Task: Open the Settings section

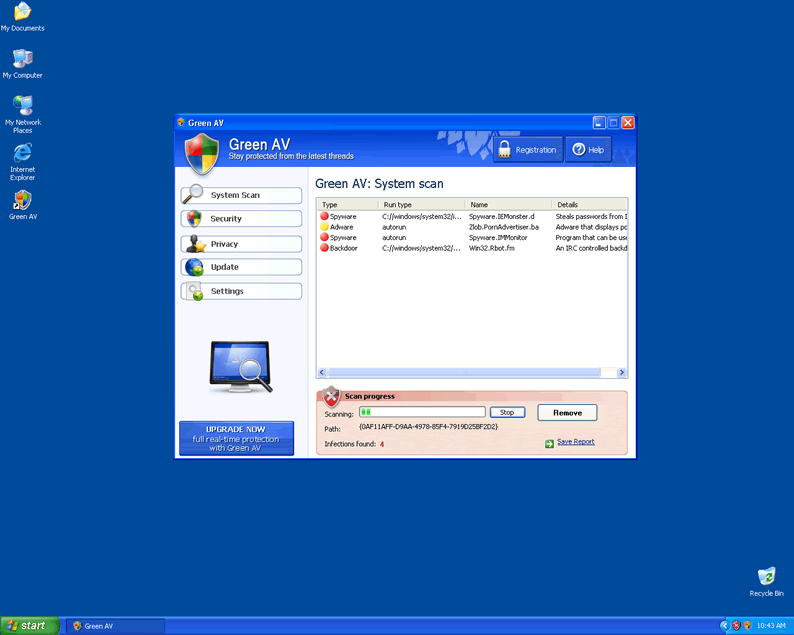Action: point(241,291)
